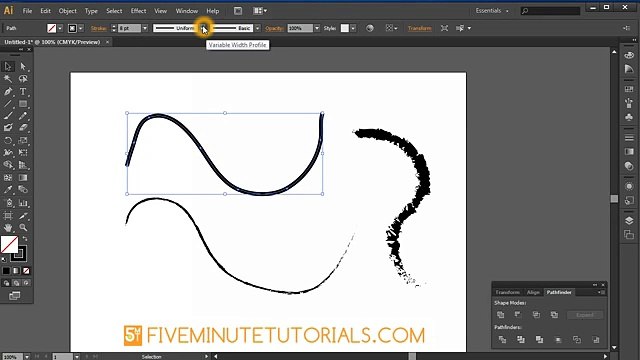Select the Column Graph tool

click(23, 203)
